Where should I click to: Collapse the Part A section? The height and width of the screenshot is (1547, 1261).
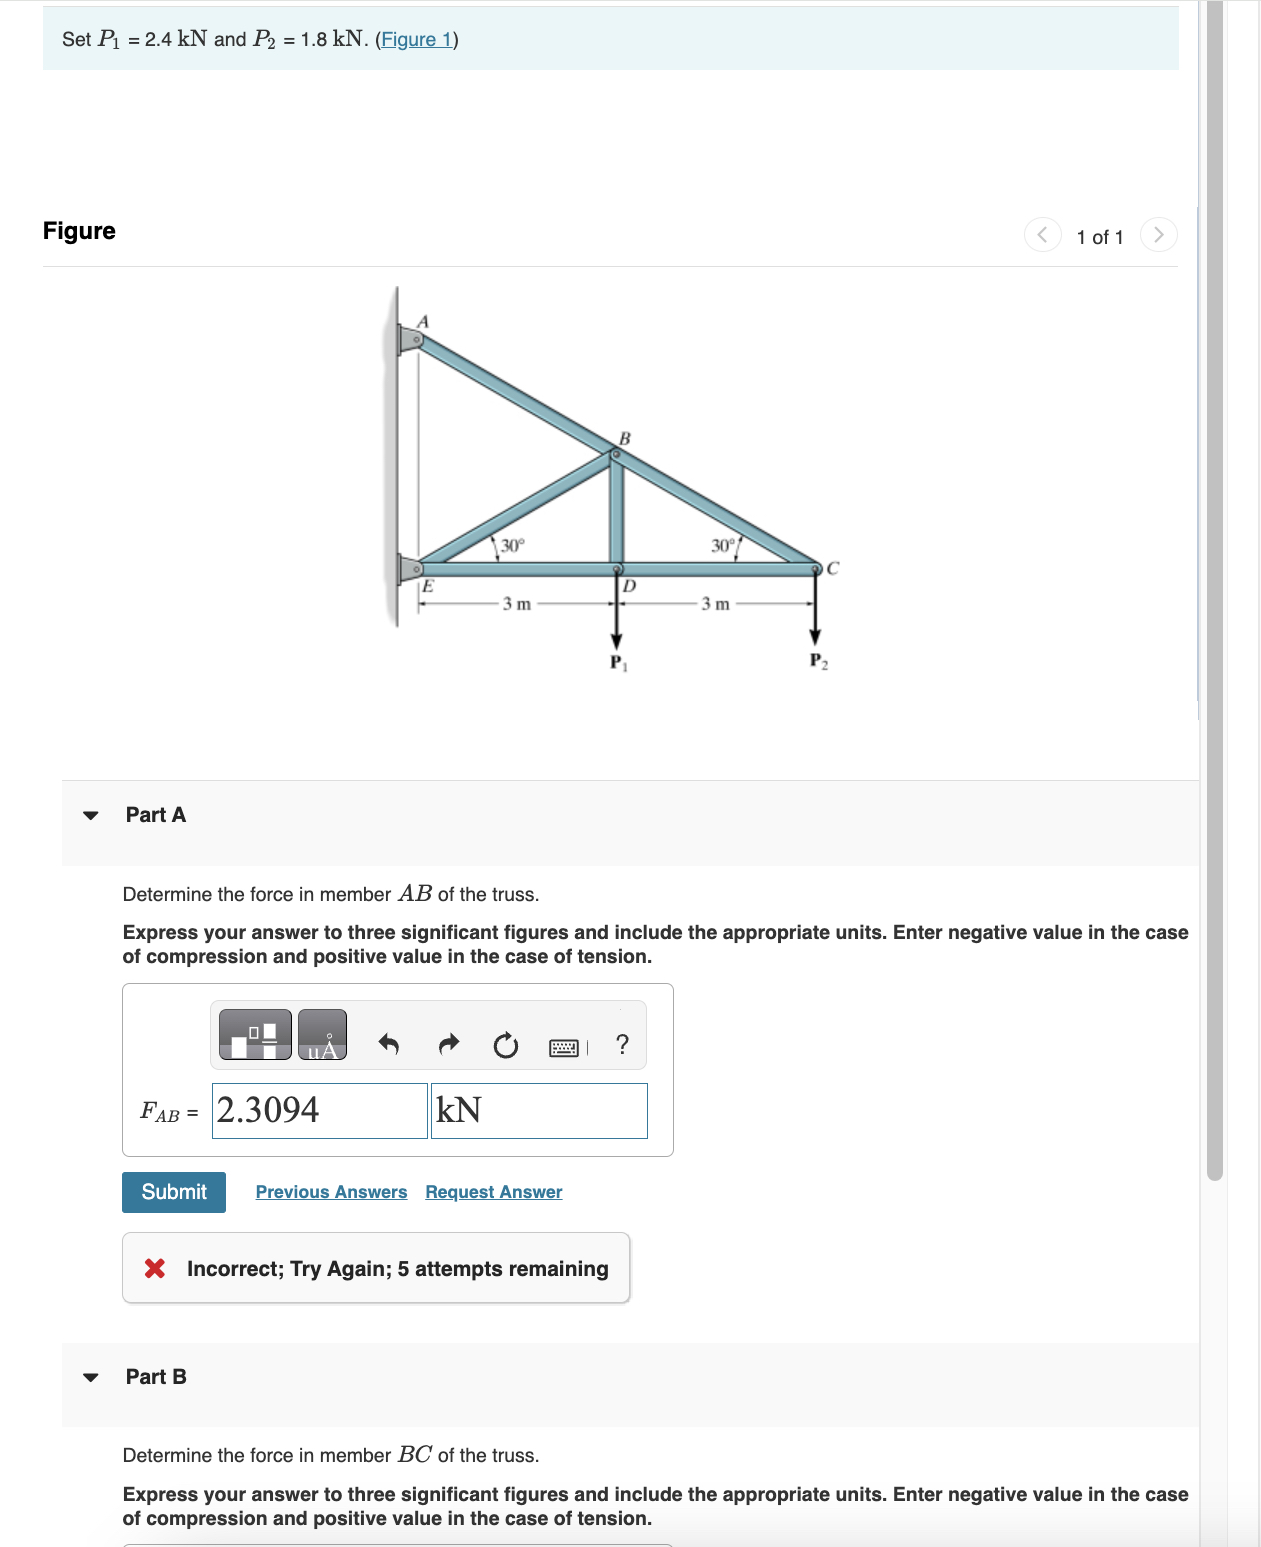click(90, 815)
